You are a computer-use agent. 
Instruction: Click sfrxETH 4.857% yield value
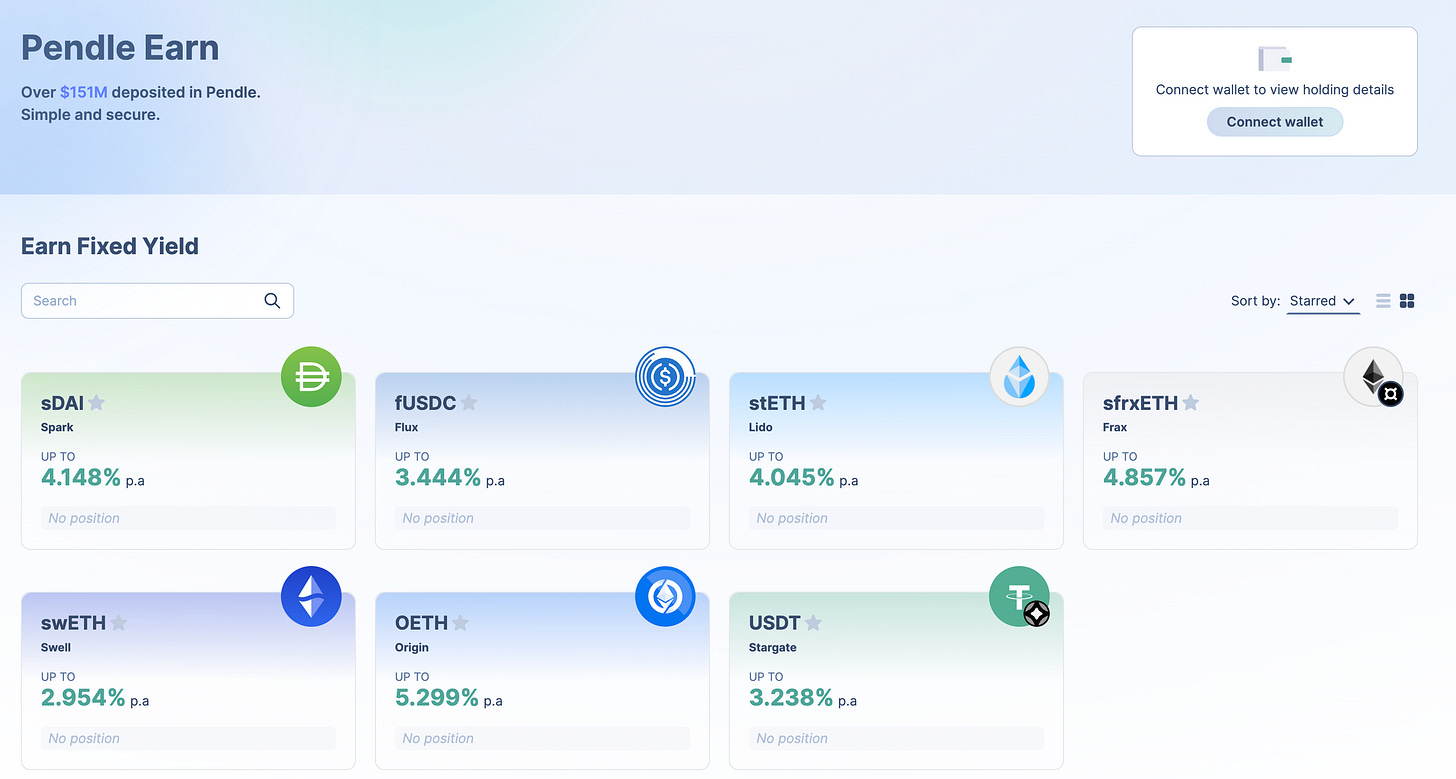pyautogui.click(x=1145, y=478)
